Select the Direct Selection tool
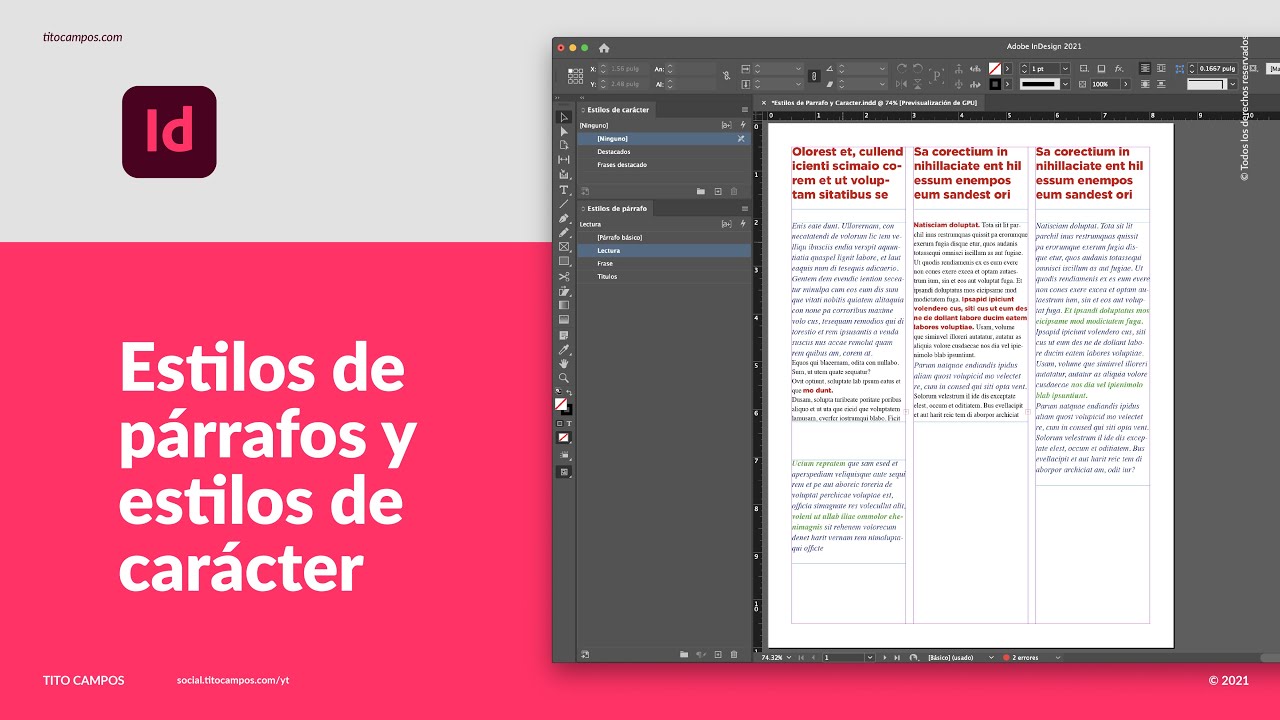The image size is (1280, 720). 564,131
